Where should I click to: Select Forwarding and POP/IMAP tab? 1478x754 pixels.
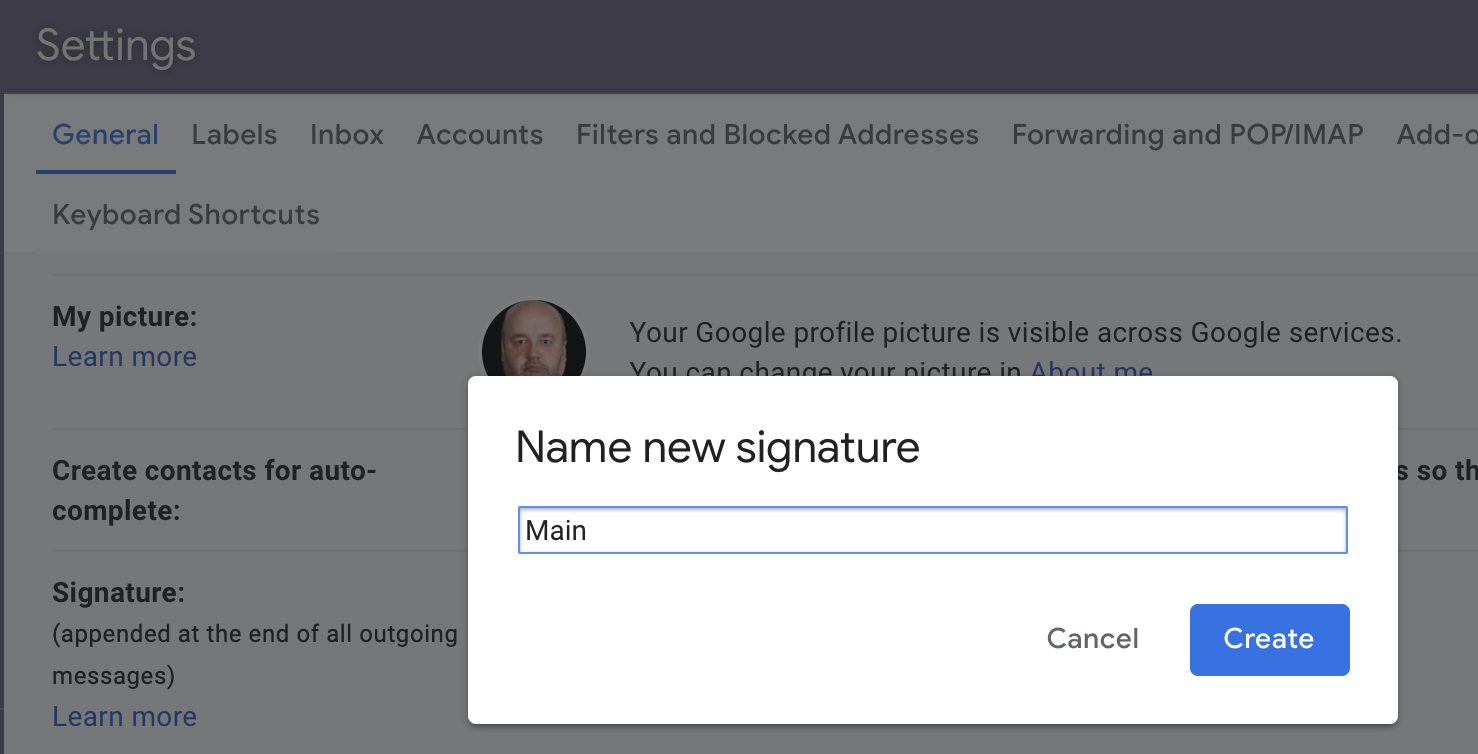coord(1187,135)
